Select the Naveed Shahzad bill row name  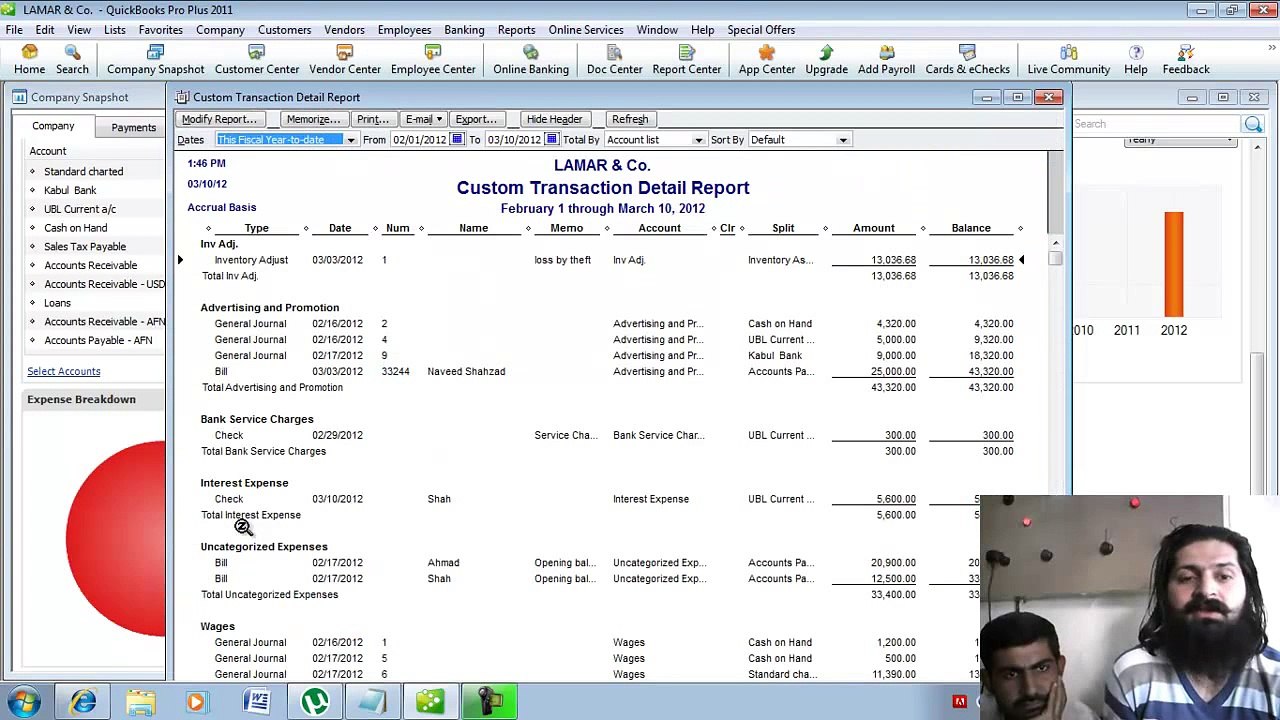(x=466, y=371)
